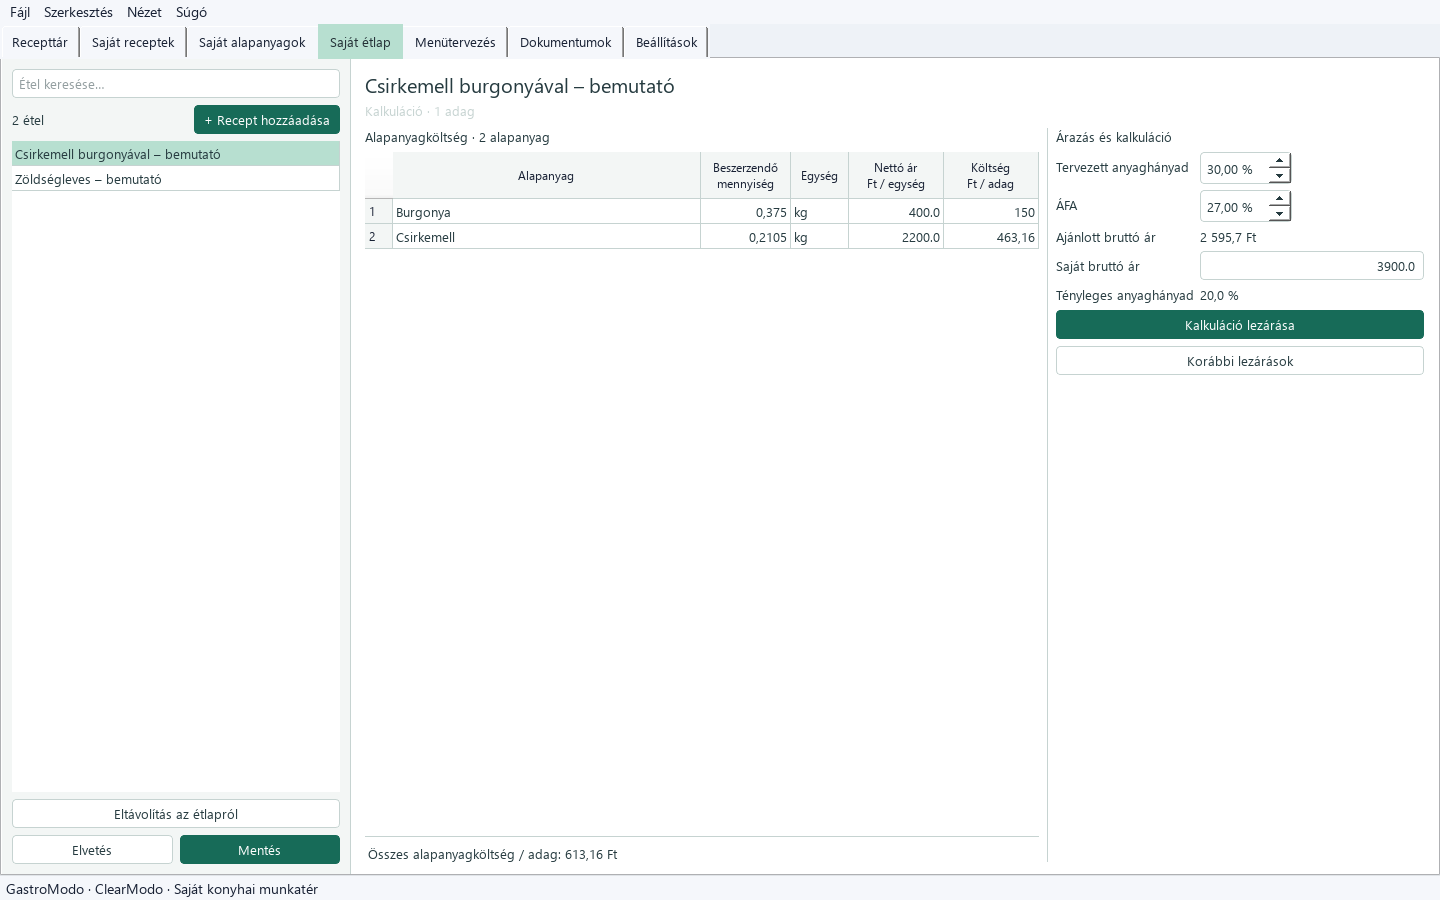The image size is (1440, 900).
Task: Switch to the Saját receptek tab
Action: coord(133,42)
